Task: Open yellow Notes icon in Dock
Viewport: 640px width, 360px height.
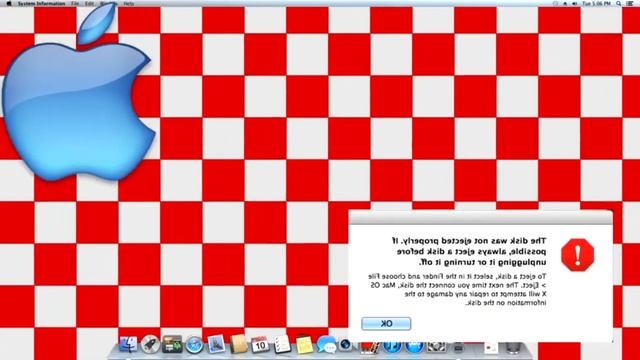Action: click(304, 345)
